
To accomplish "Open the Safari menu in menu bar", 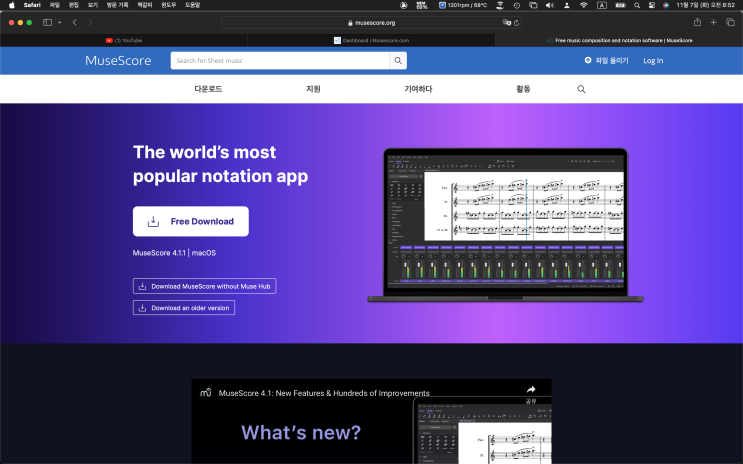I will [32, 5].
